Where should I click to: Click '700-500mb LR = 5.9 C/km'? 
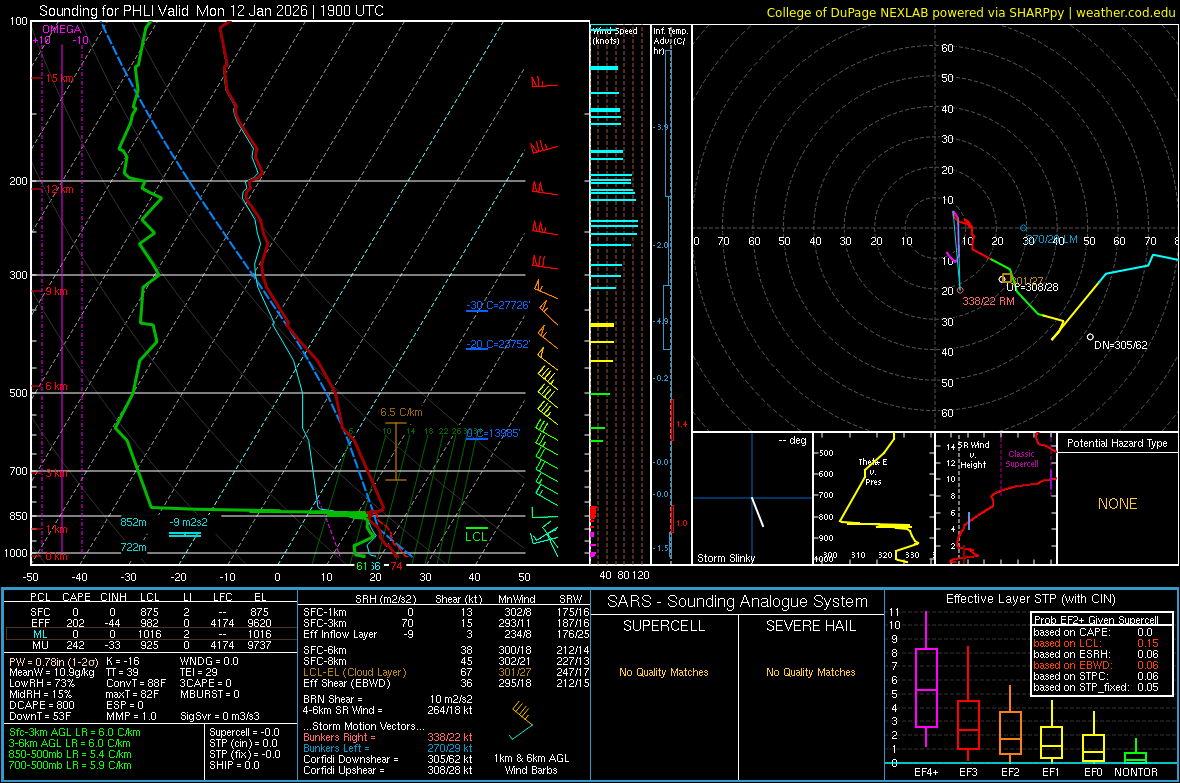[x=70, y=766]
